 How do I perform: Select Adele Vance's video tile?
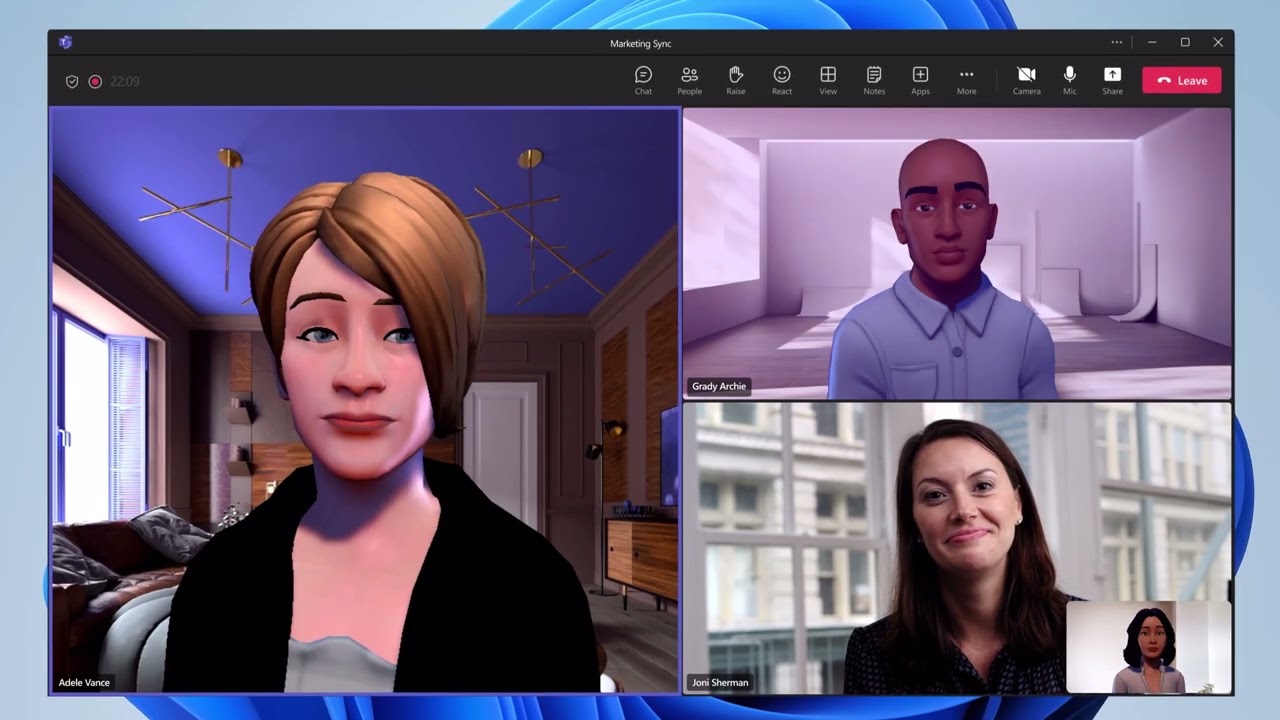click(x=365, y=400)
